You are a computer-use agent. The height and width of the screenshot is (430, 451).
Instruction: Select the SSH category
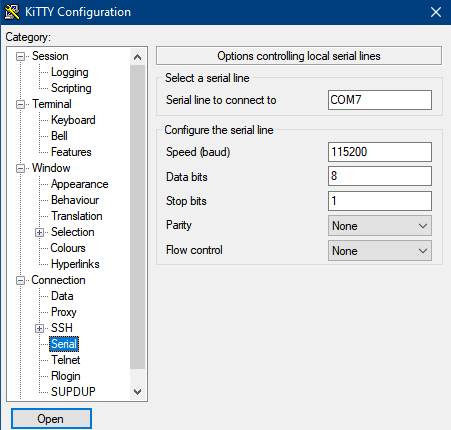[x=62, y=328]
